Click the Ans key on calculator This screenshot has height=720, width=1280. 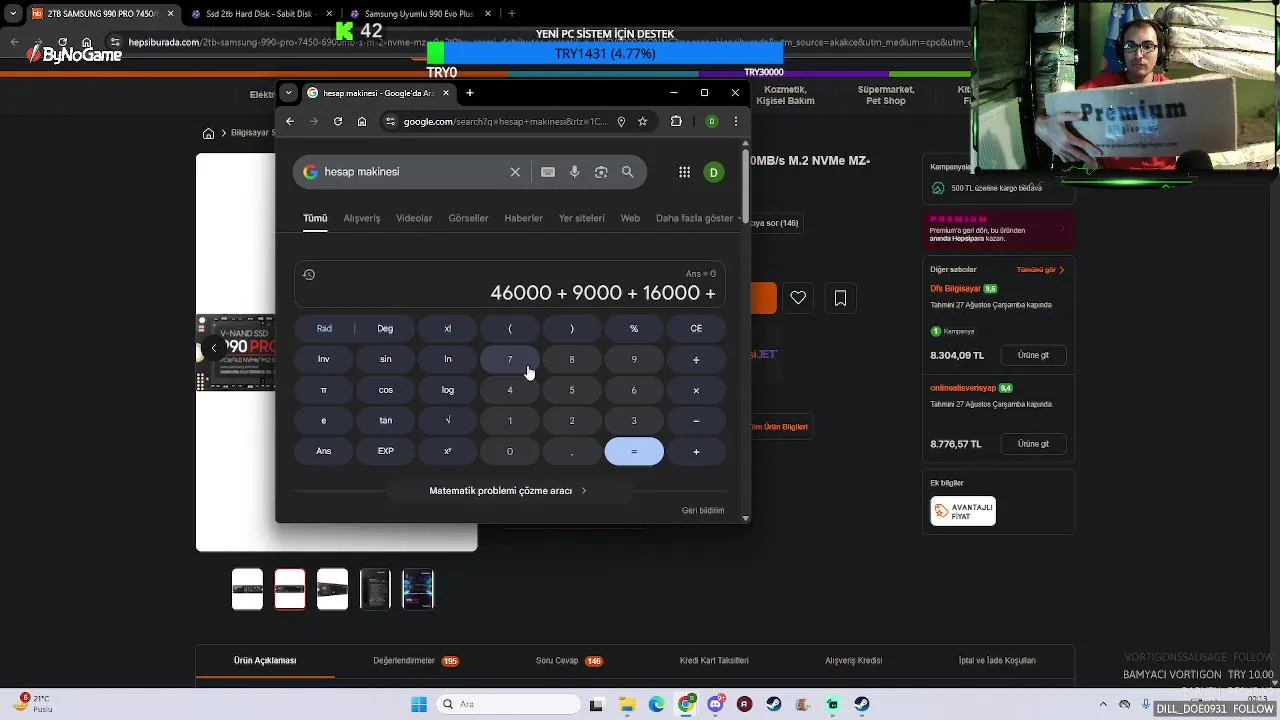324,451
